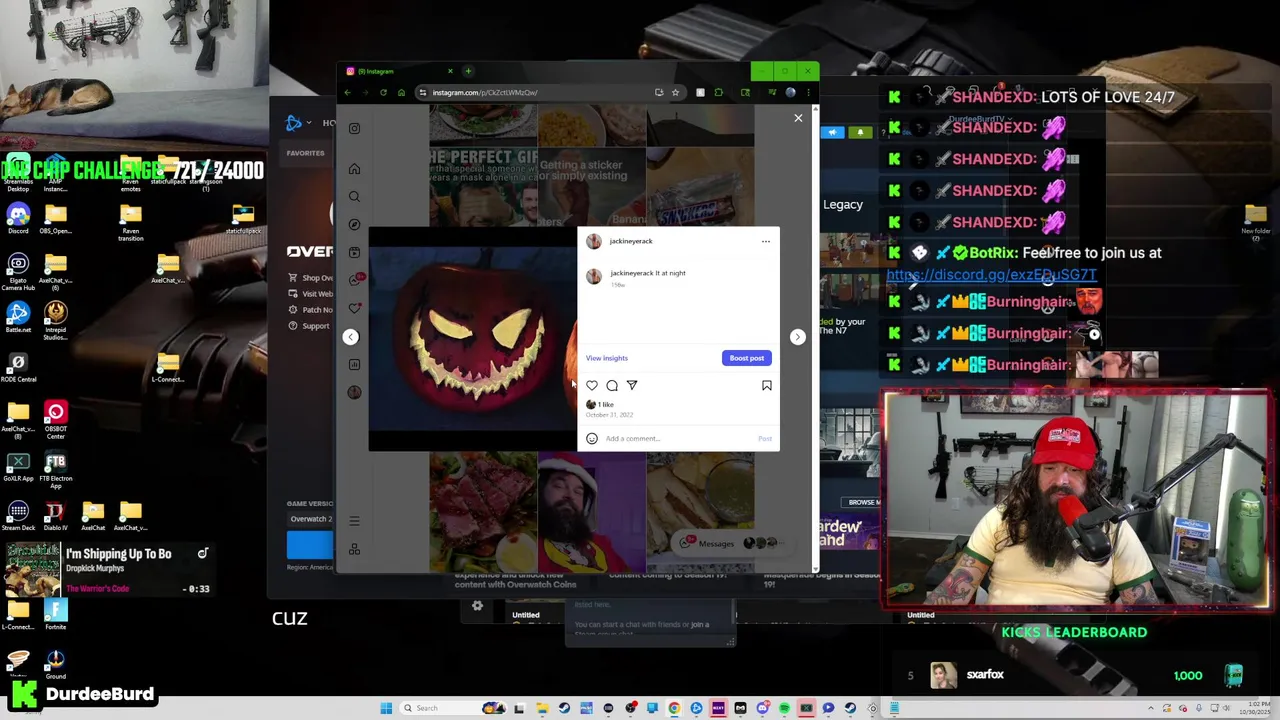Expand Overwatch 2 game version dropdown
The image size is (1280, 720).
point(311,519)
